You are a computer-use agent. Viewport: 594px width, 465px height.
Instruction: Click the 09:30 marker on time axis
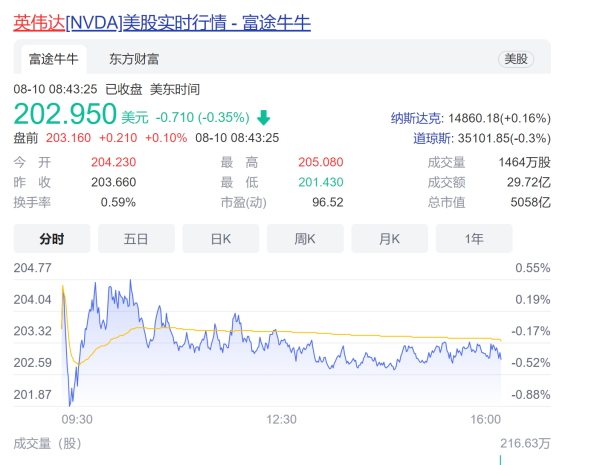(77, 420)
